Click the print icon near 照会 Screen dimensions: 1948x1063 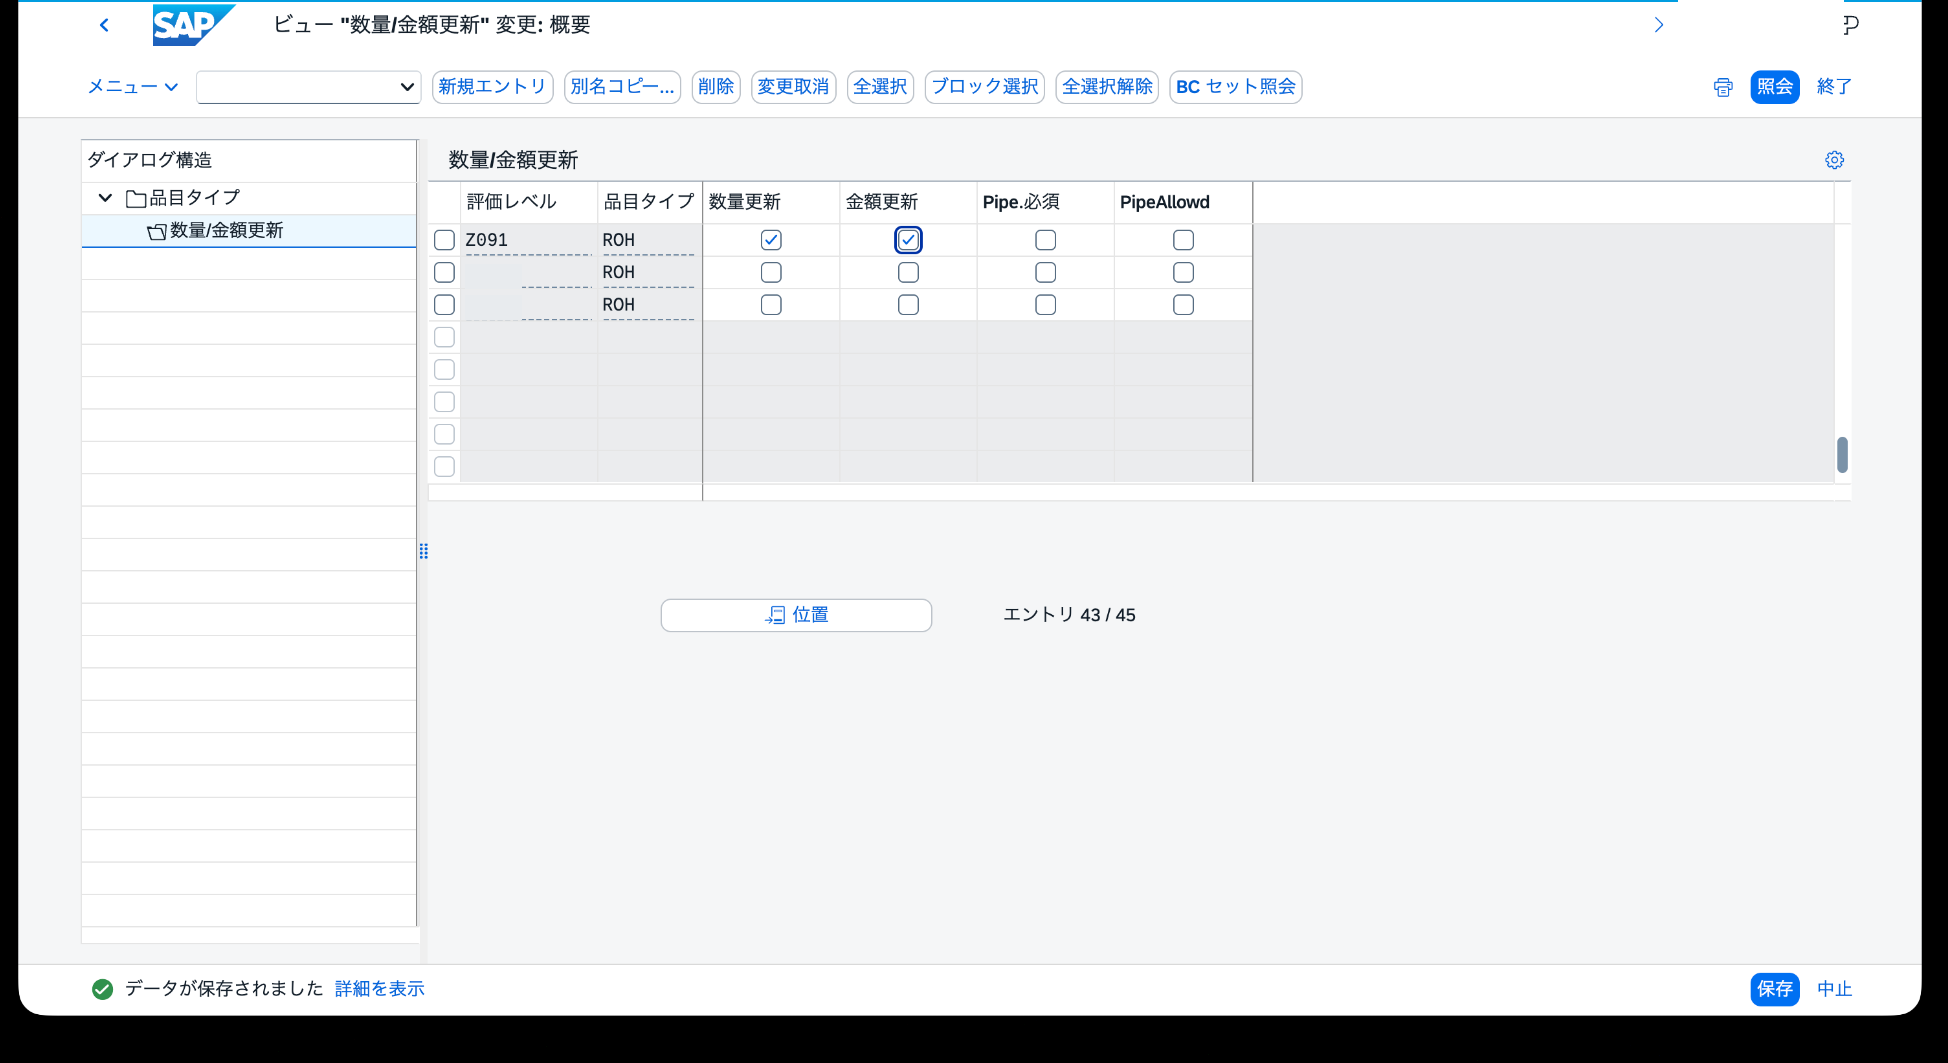click(1722, 87)
